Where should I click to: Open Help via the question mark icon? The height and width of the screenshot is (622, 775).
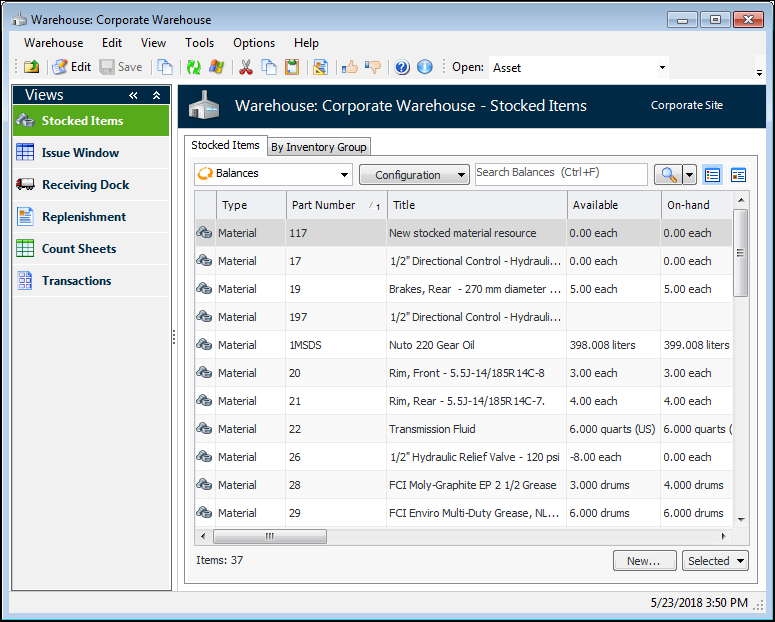click(x=402, y=67)
